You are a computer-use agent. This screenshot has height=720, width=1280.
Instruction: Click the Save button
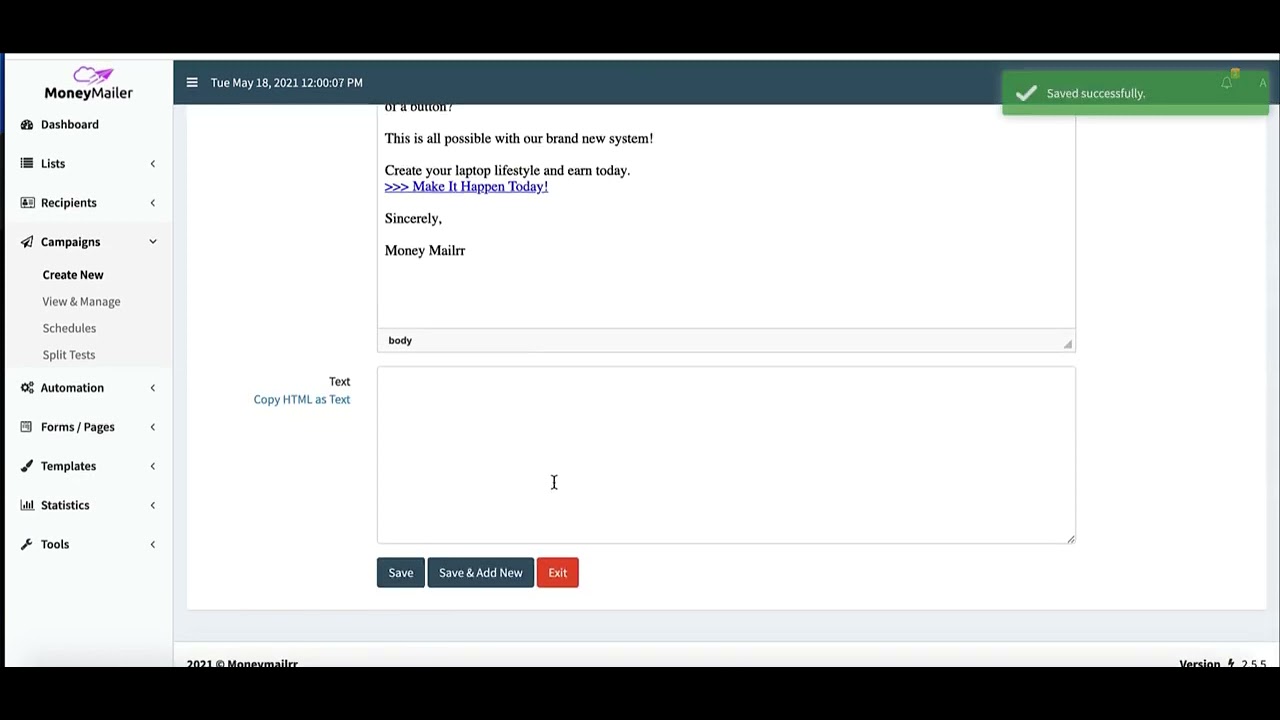click(401, 573)
